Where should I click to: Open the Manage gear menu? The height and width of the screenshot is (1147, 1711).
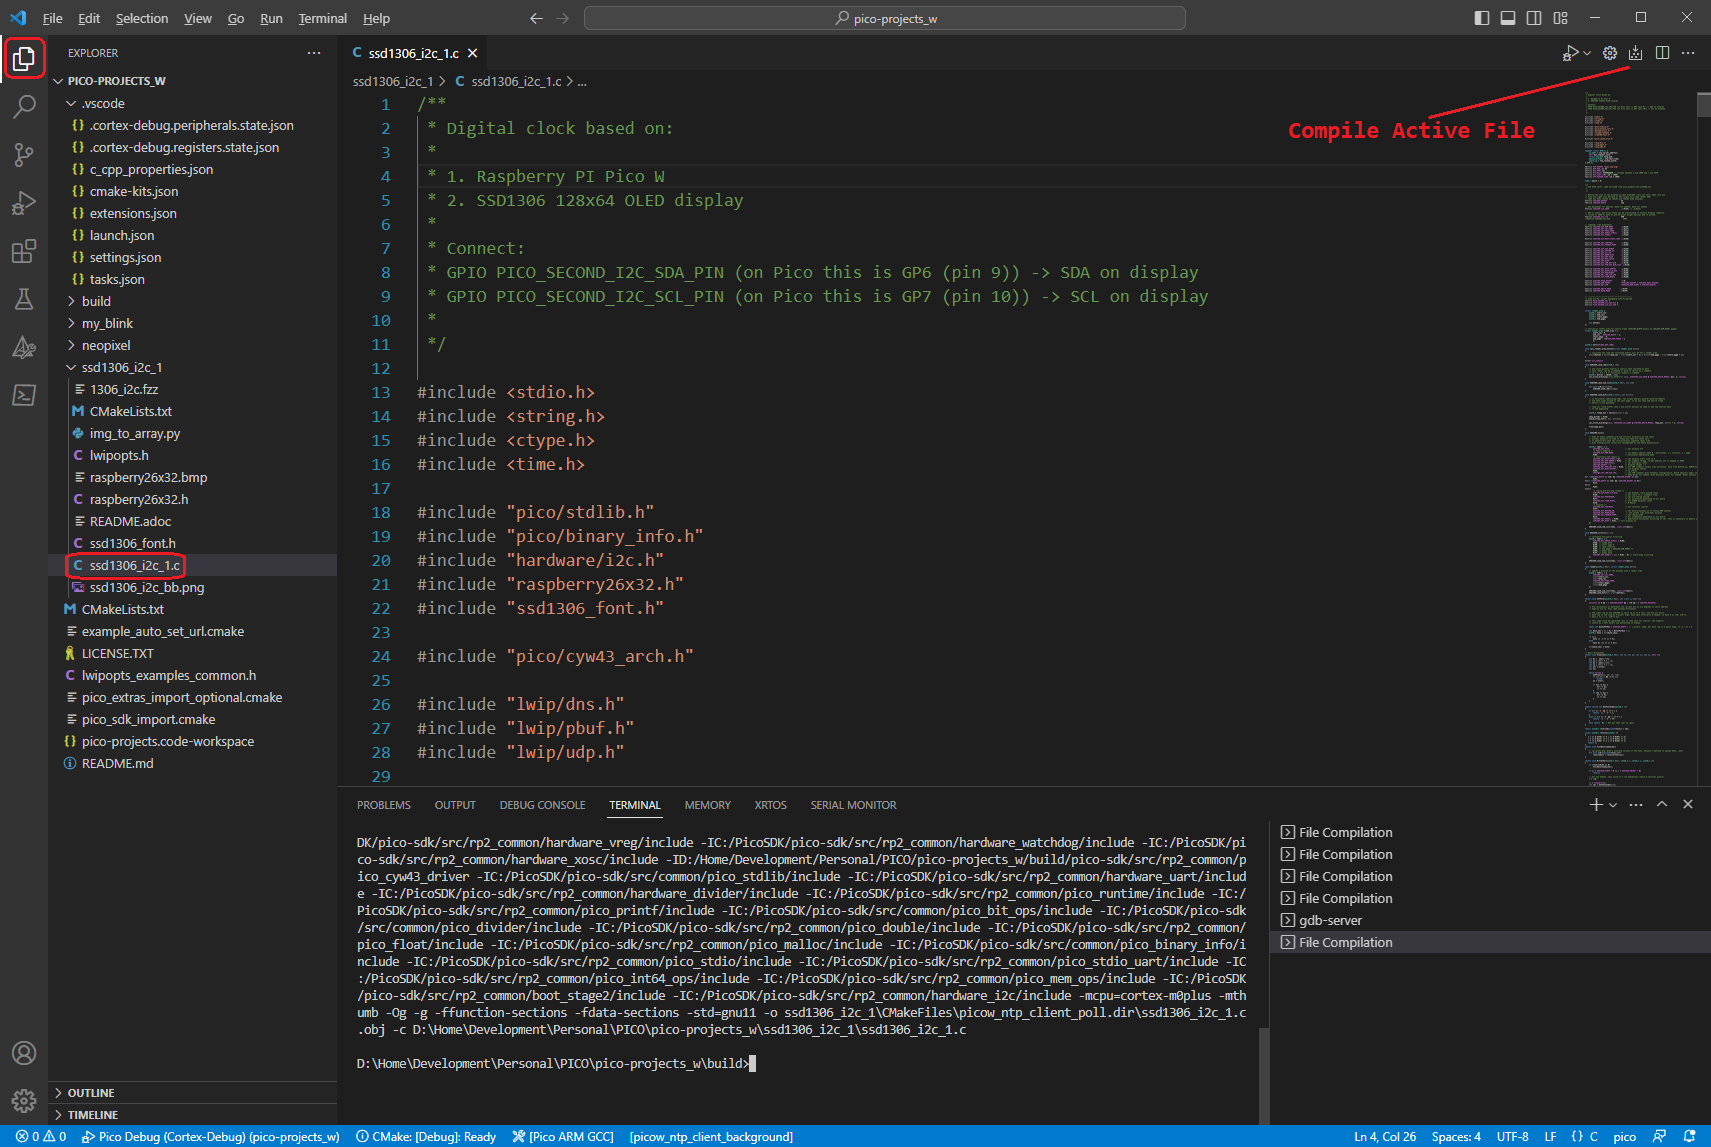[24, 1101]
